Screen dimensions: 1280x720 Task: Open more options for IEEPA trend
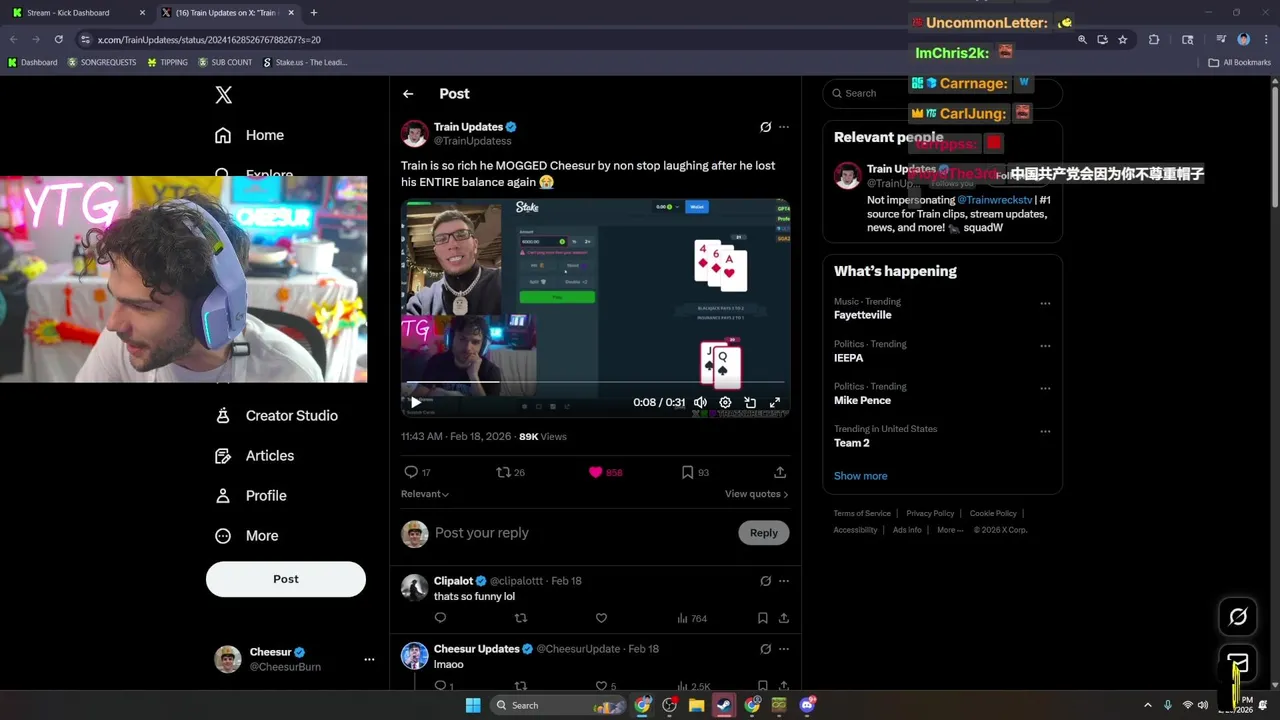(1045, 346)
